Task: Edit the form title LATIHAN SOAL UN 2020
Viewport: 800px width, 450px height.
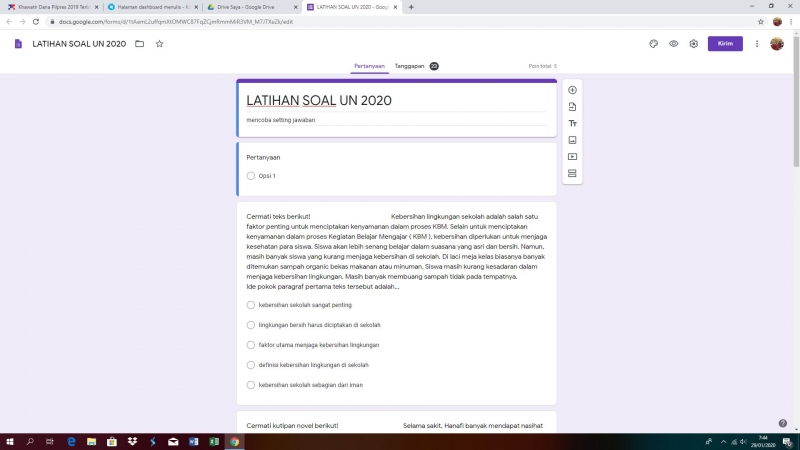Action: pos(319,101)
